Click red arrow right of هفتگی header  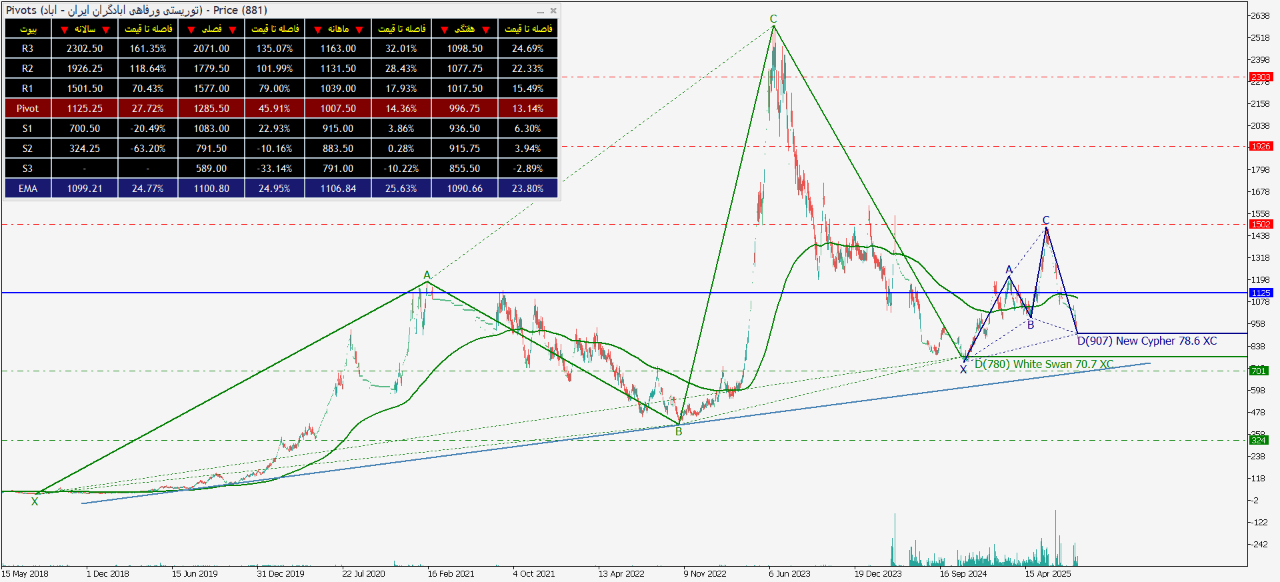pyautogui.click(x=484, y=29)
